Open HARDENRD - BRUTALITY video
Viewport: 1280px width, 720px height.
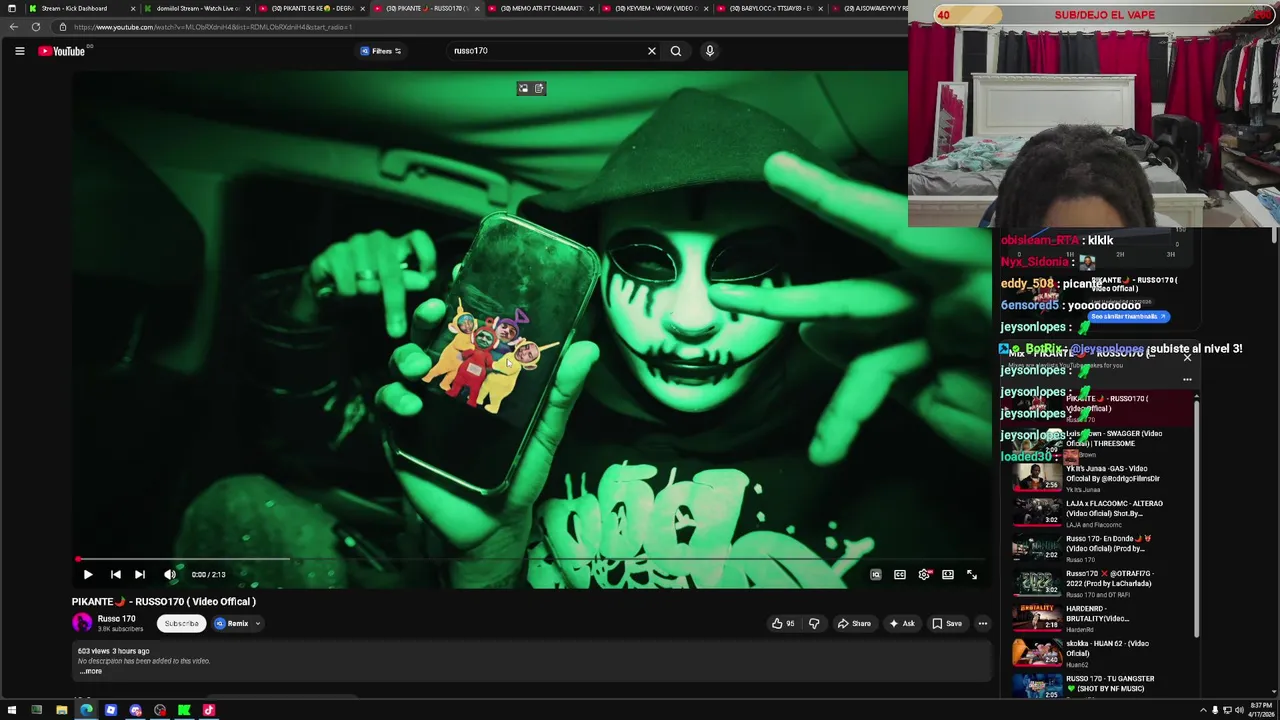pyautogui.click(x=1100, y=618)
